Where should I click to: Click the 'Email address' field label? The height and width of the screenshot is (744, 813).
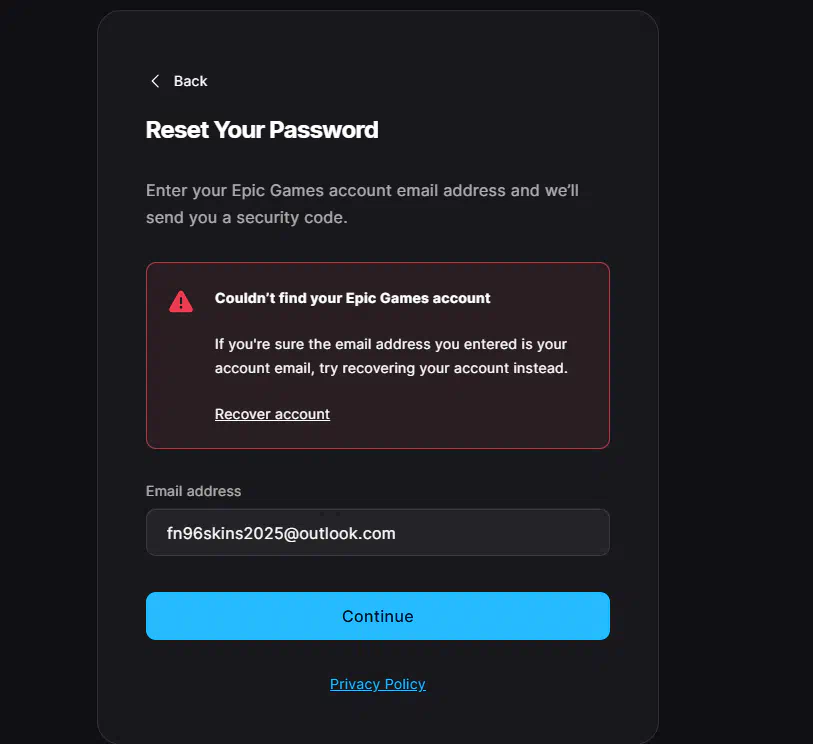coord(193,491)
